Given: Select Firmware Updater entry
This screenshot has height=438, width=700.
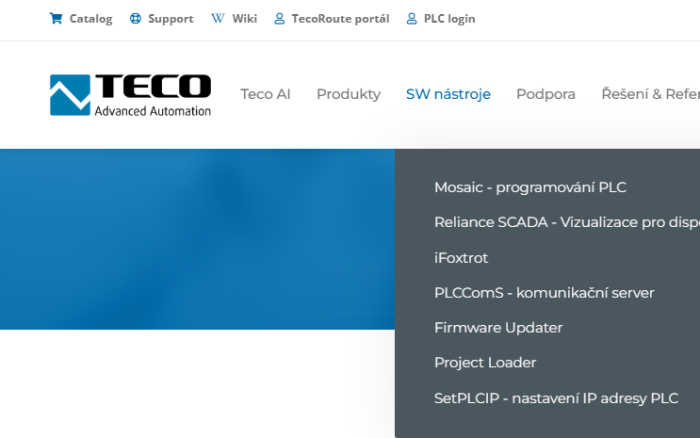Looking at the screenshot, I should [498, 328].
